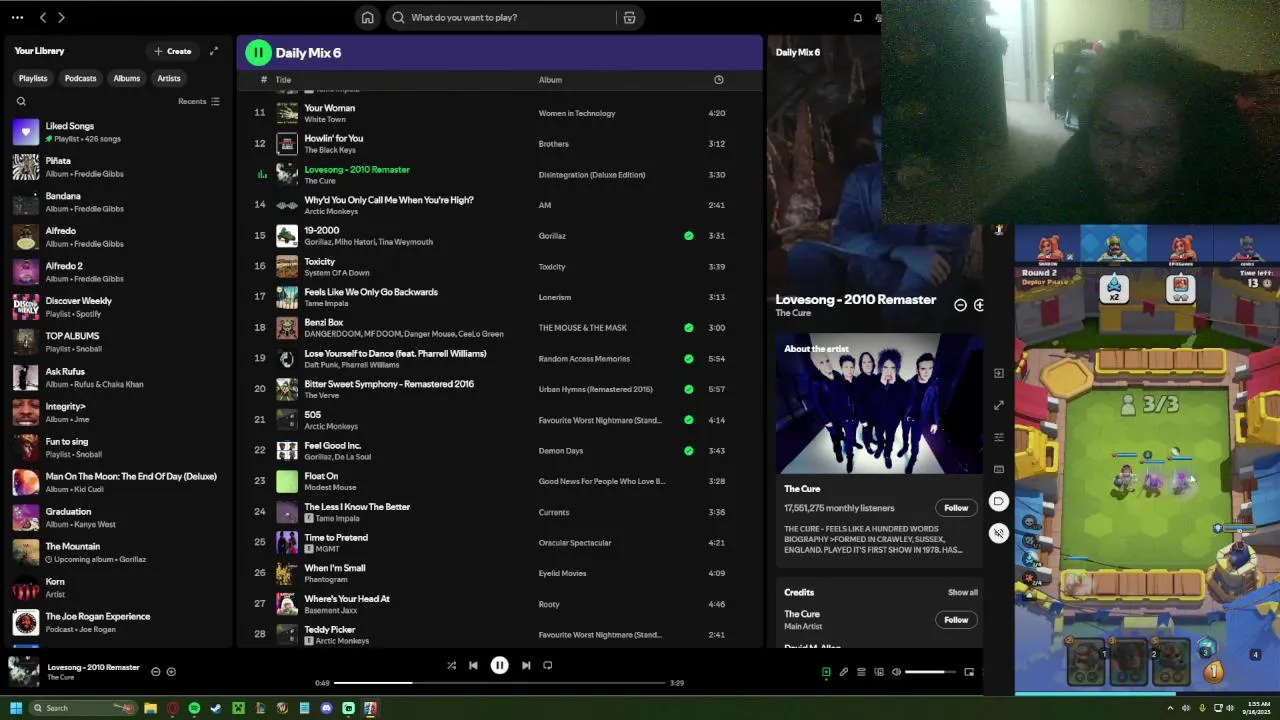This screenshot has width=1280, height=720.
Task: Open Connect to a device icon
Action: point(878,672)
